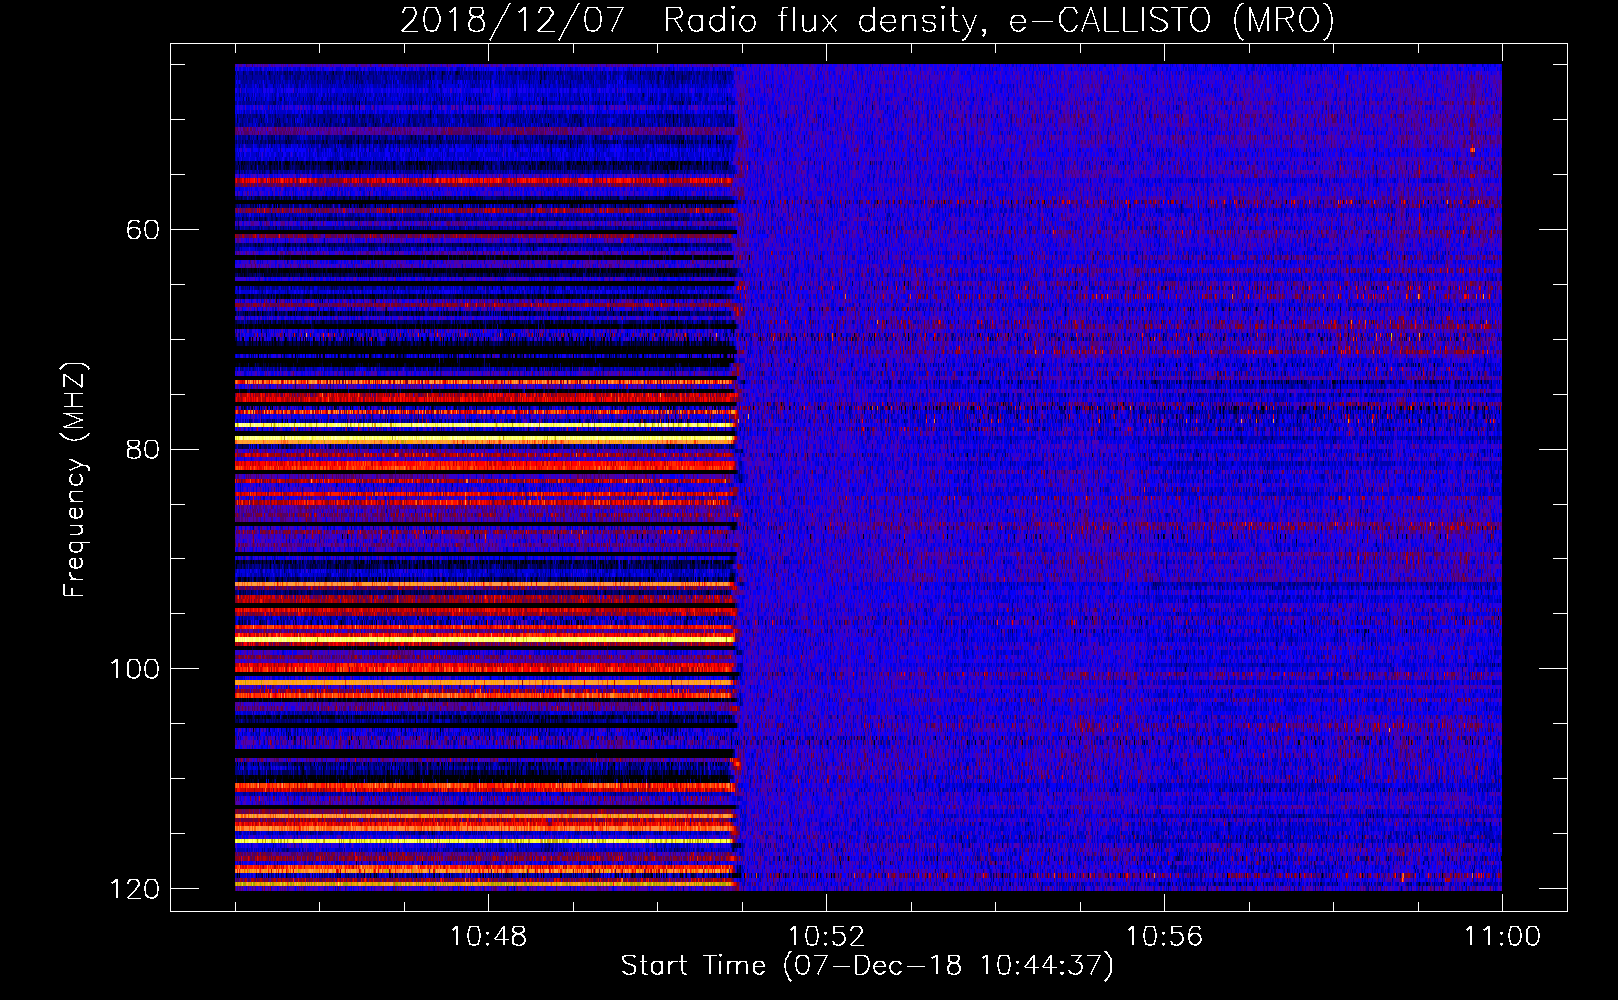
Task: Select the 'e-CALLISTO (MRO)' text in title
Action: (1171, 20)
